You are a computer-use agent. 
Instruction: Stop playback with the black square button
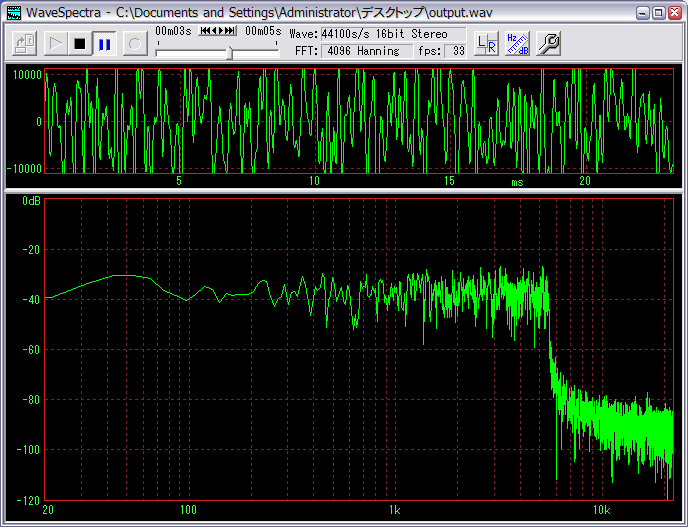click(80, 43)
